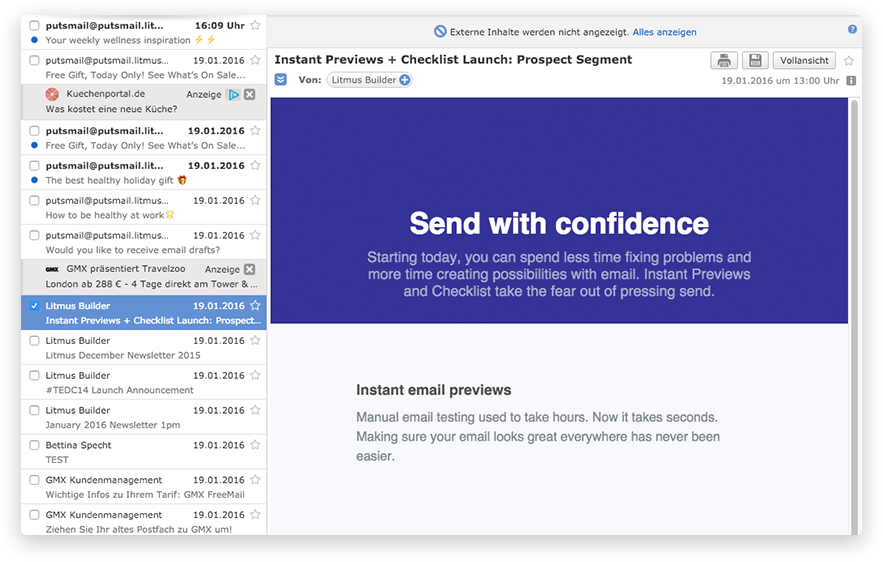The image size is (883, 562).
Task: Close the GMX Travelzoo advertisement
Action: [x=249, y=269]
